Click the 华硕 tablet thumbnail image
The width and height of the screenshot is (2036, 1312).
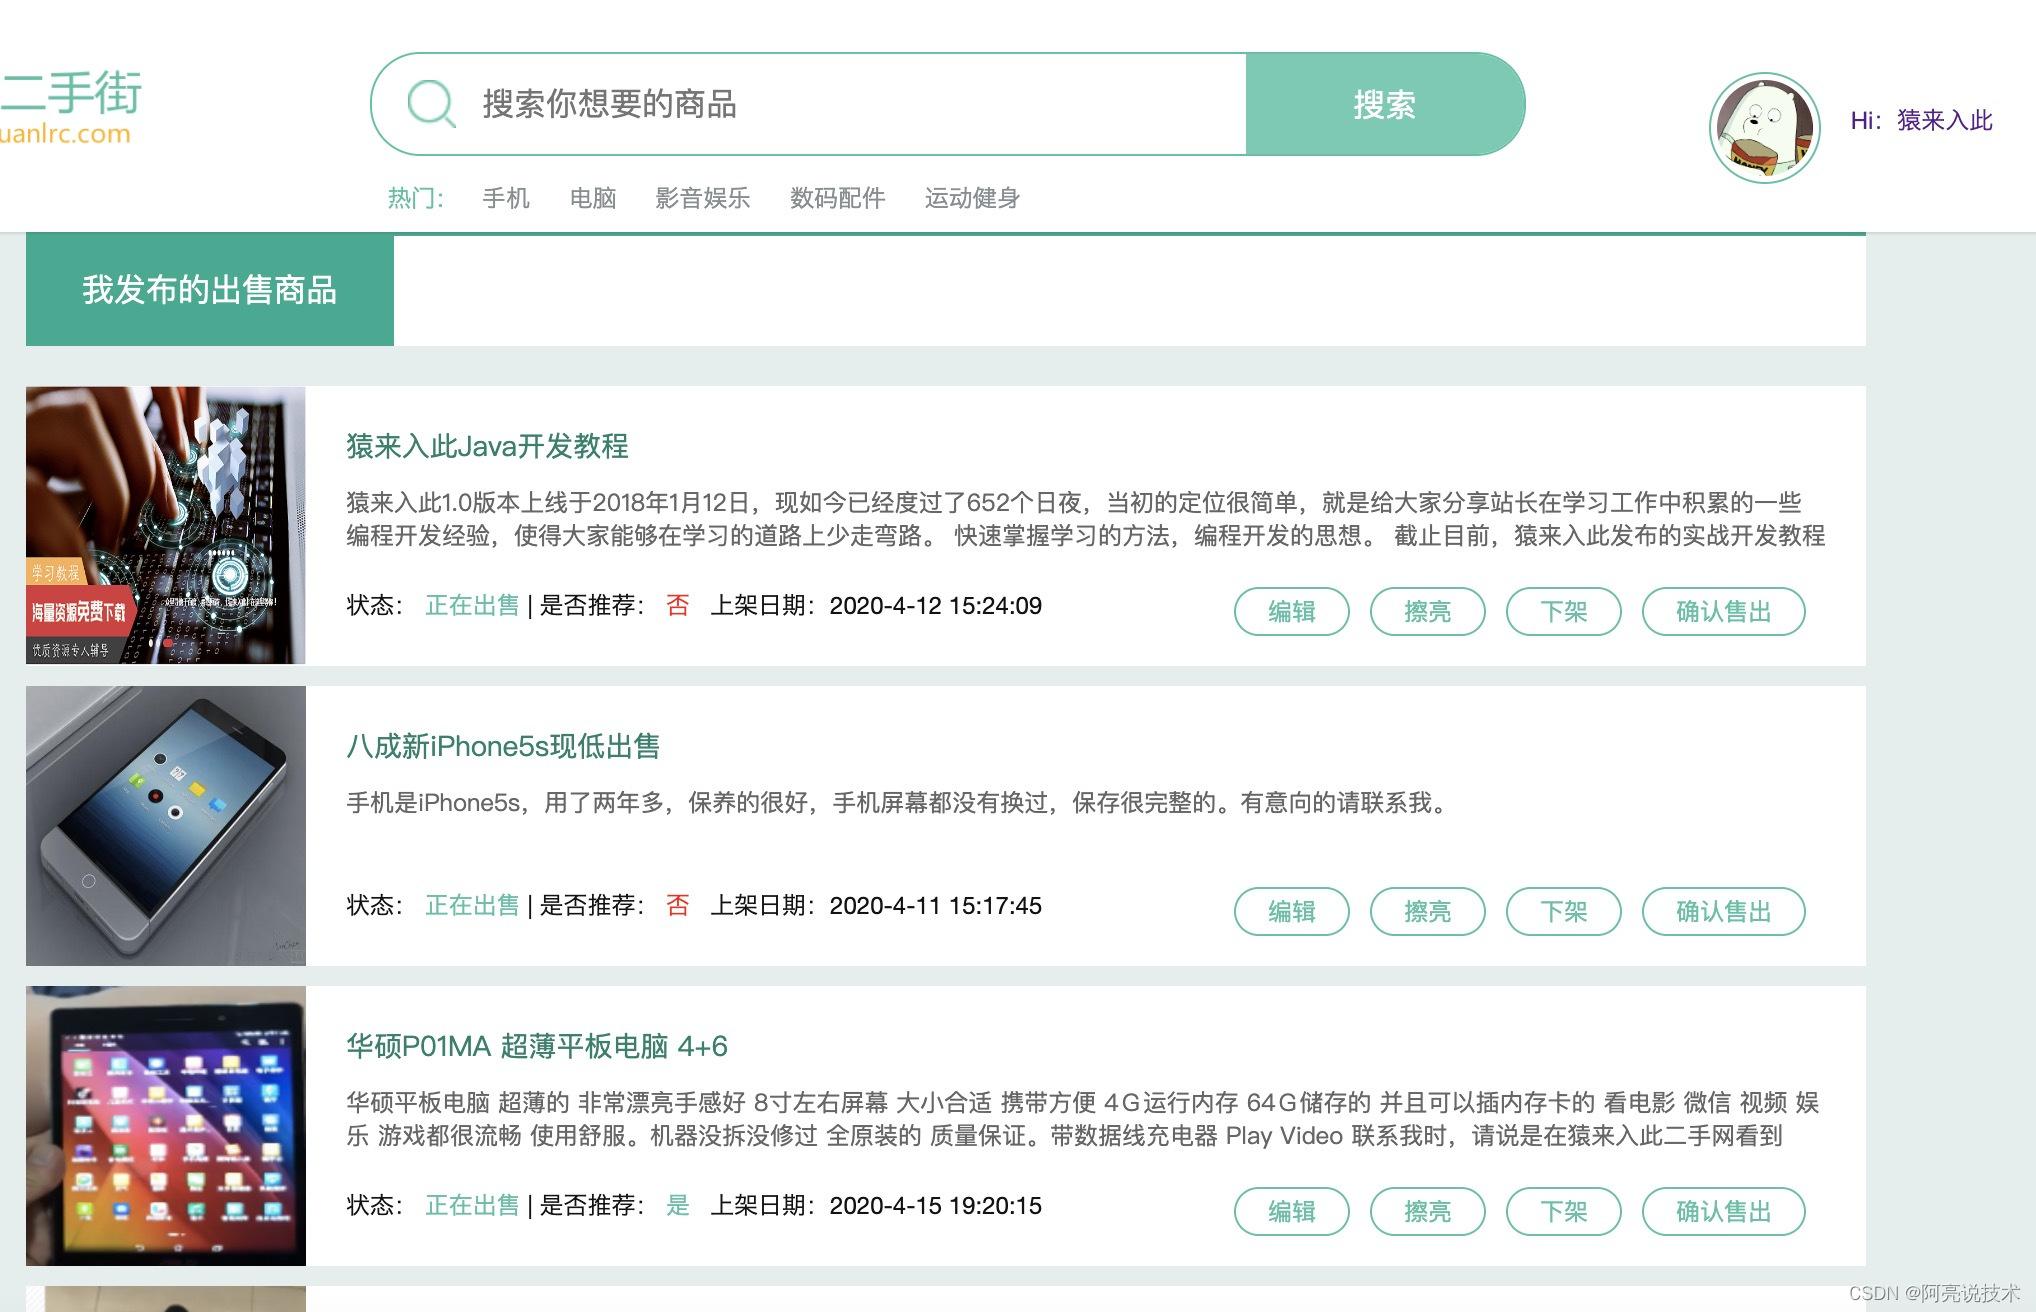pyautogui.click(x=166, y=1125)
